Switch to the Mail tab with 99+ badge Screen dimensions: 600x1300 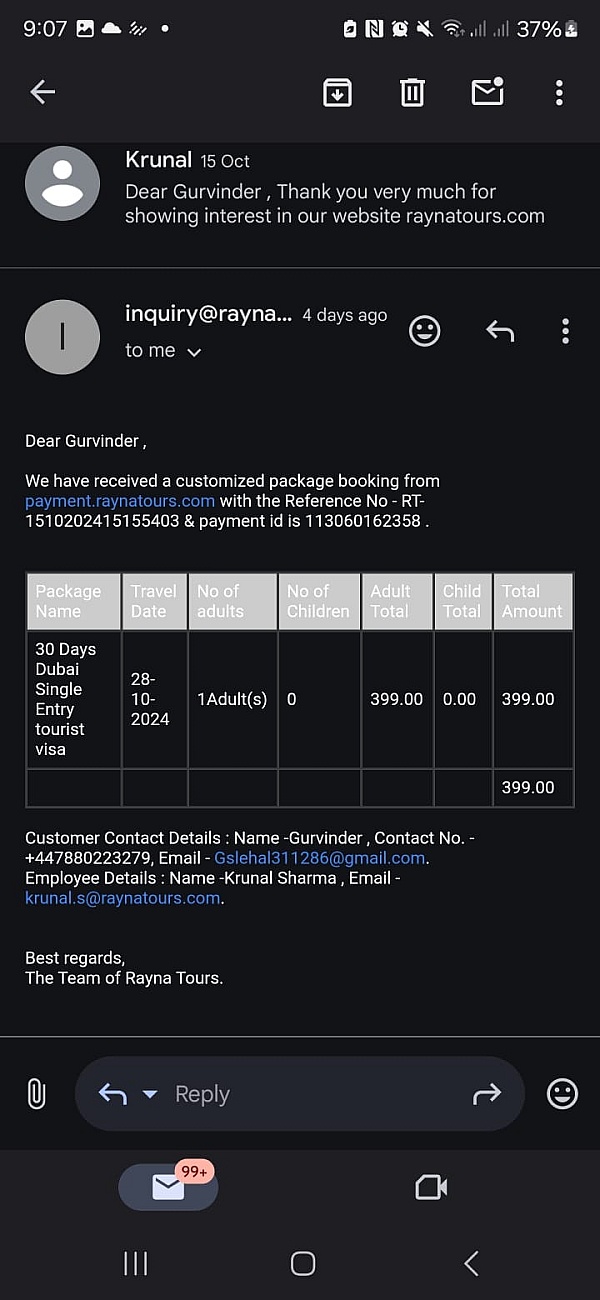168,1187
